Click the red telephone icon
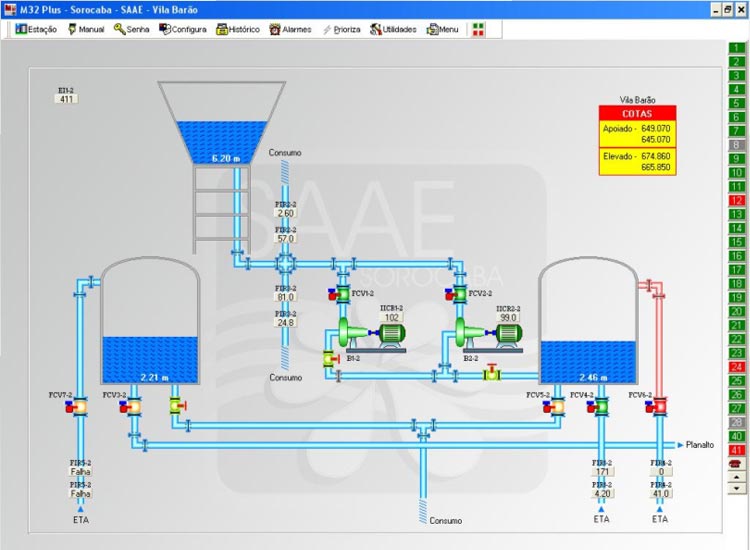The width and height of the screenshot is (750, 550). click(x=736, y=463)
